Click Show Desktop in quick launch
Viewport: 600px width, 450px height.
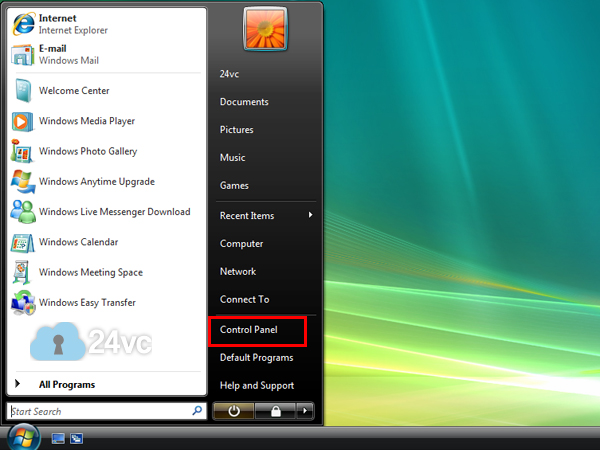pyautogui.click(x=58, y=439)
